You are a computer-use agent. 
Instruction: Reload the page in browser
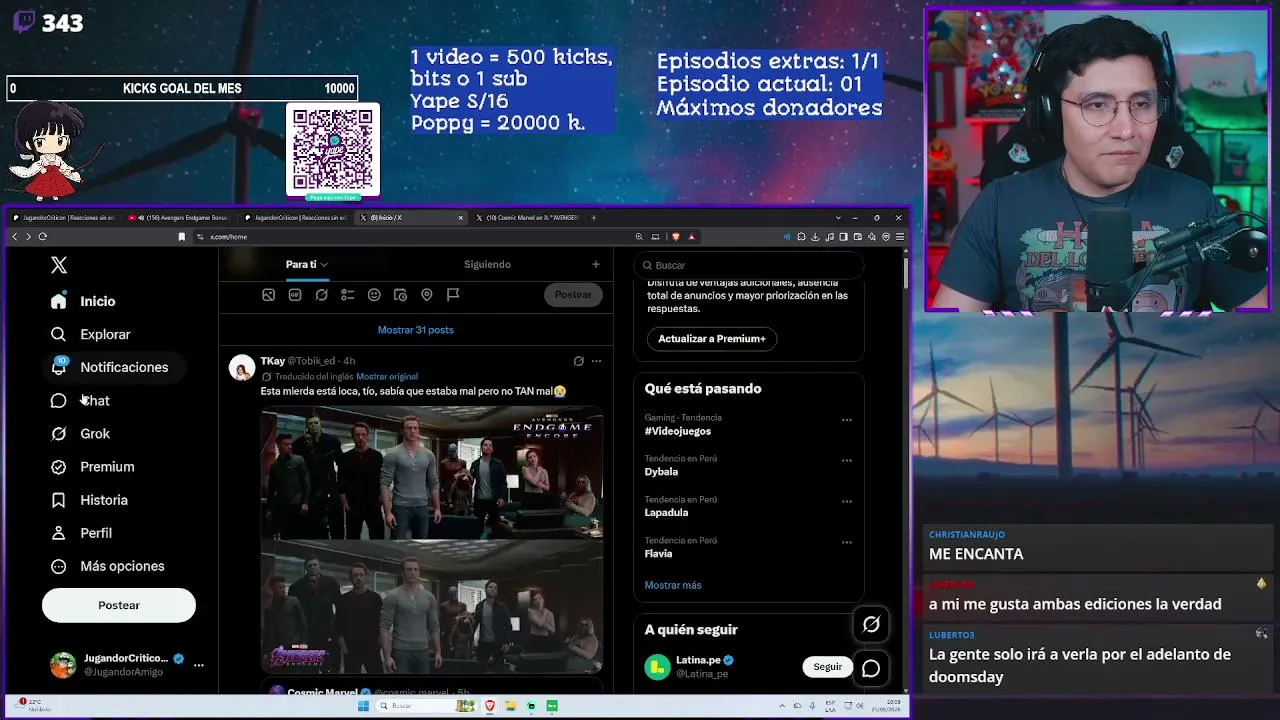tap(43, 237)
